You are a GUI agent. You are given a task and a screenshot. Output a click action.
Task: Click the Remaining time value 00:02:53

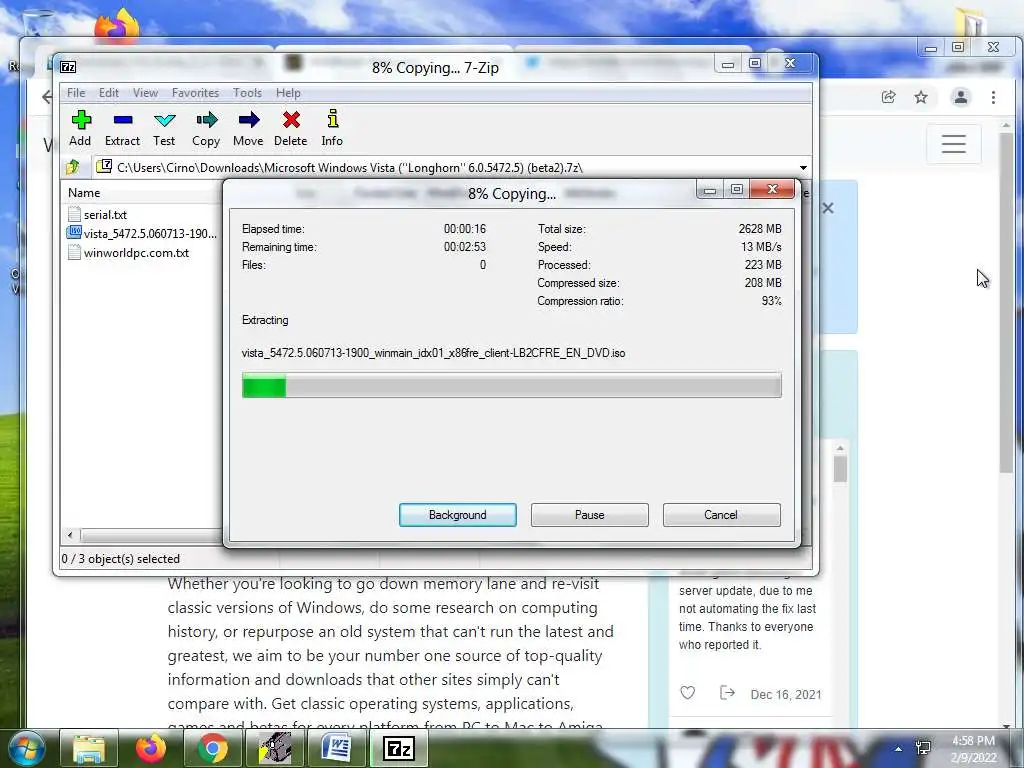click(x=465, y=247)
